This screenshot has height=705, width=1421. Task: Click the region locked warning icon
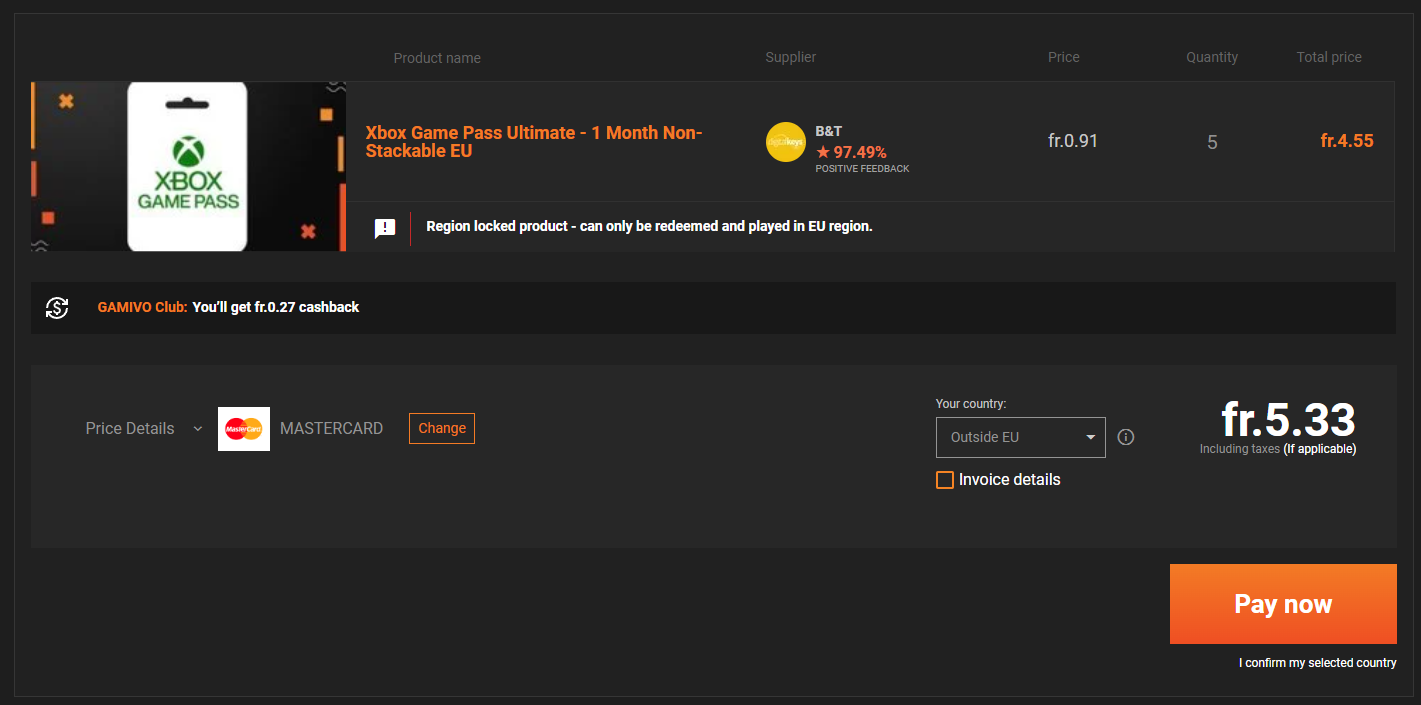click(x=385, y=228)
